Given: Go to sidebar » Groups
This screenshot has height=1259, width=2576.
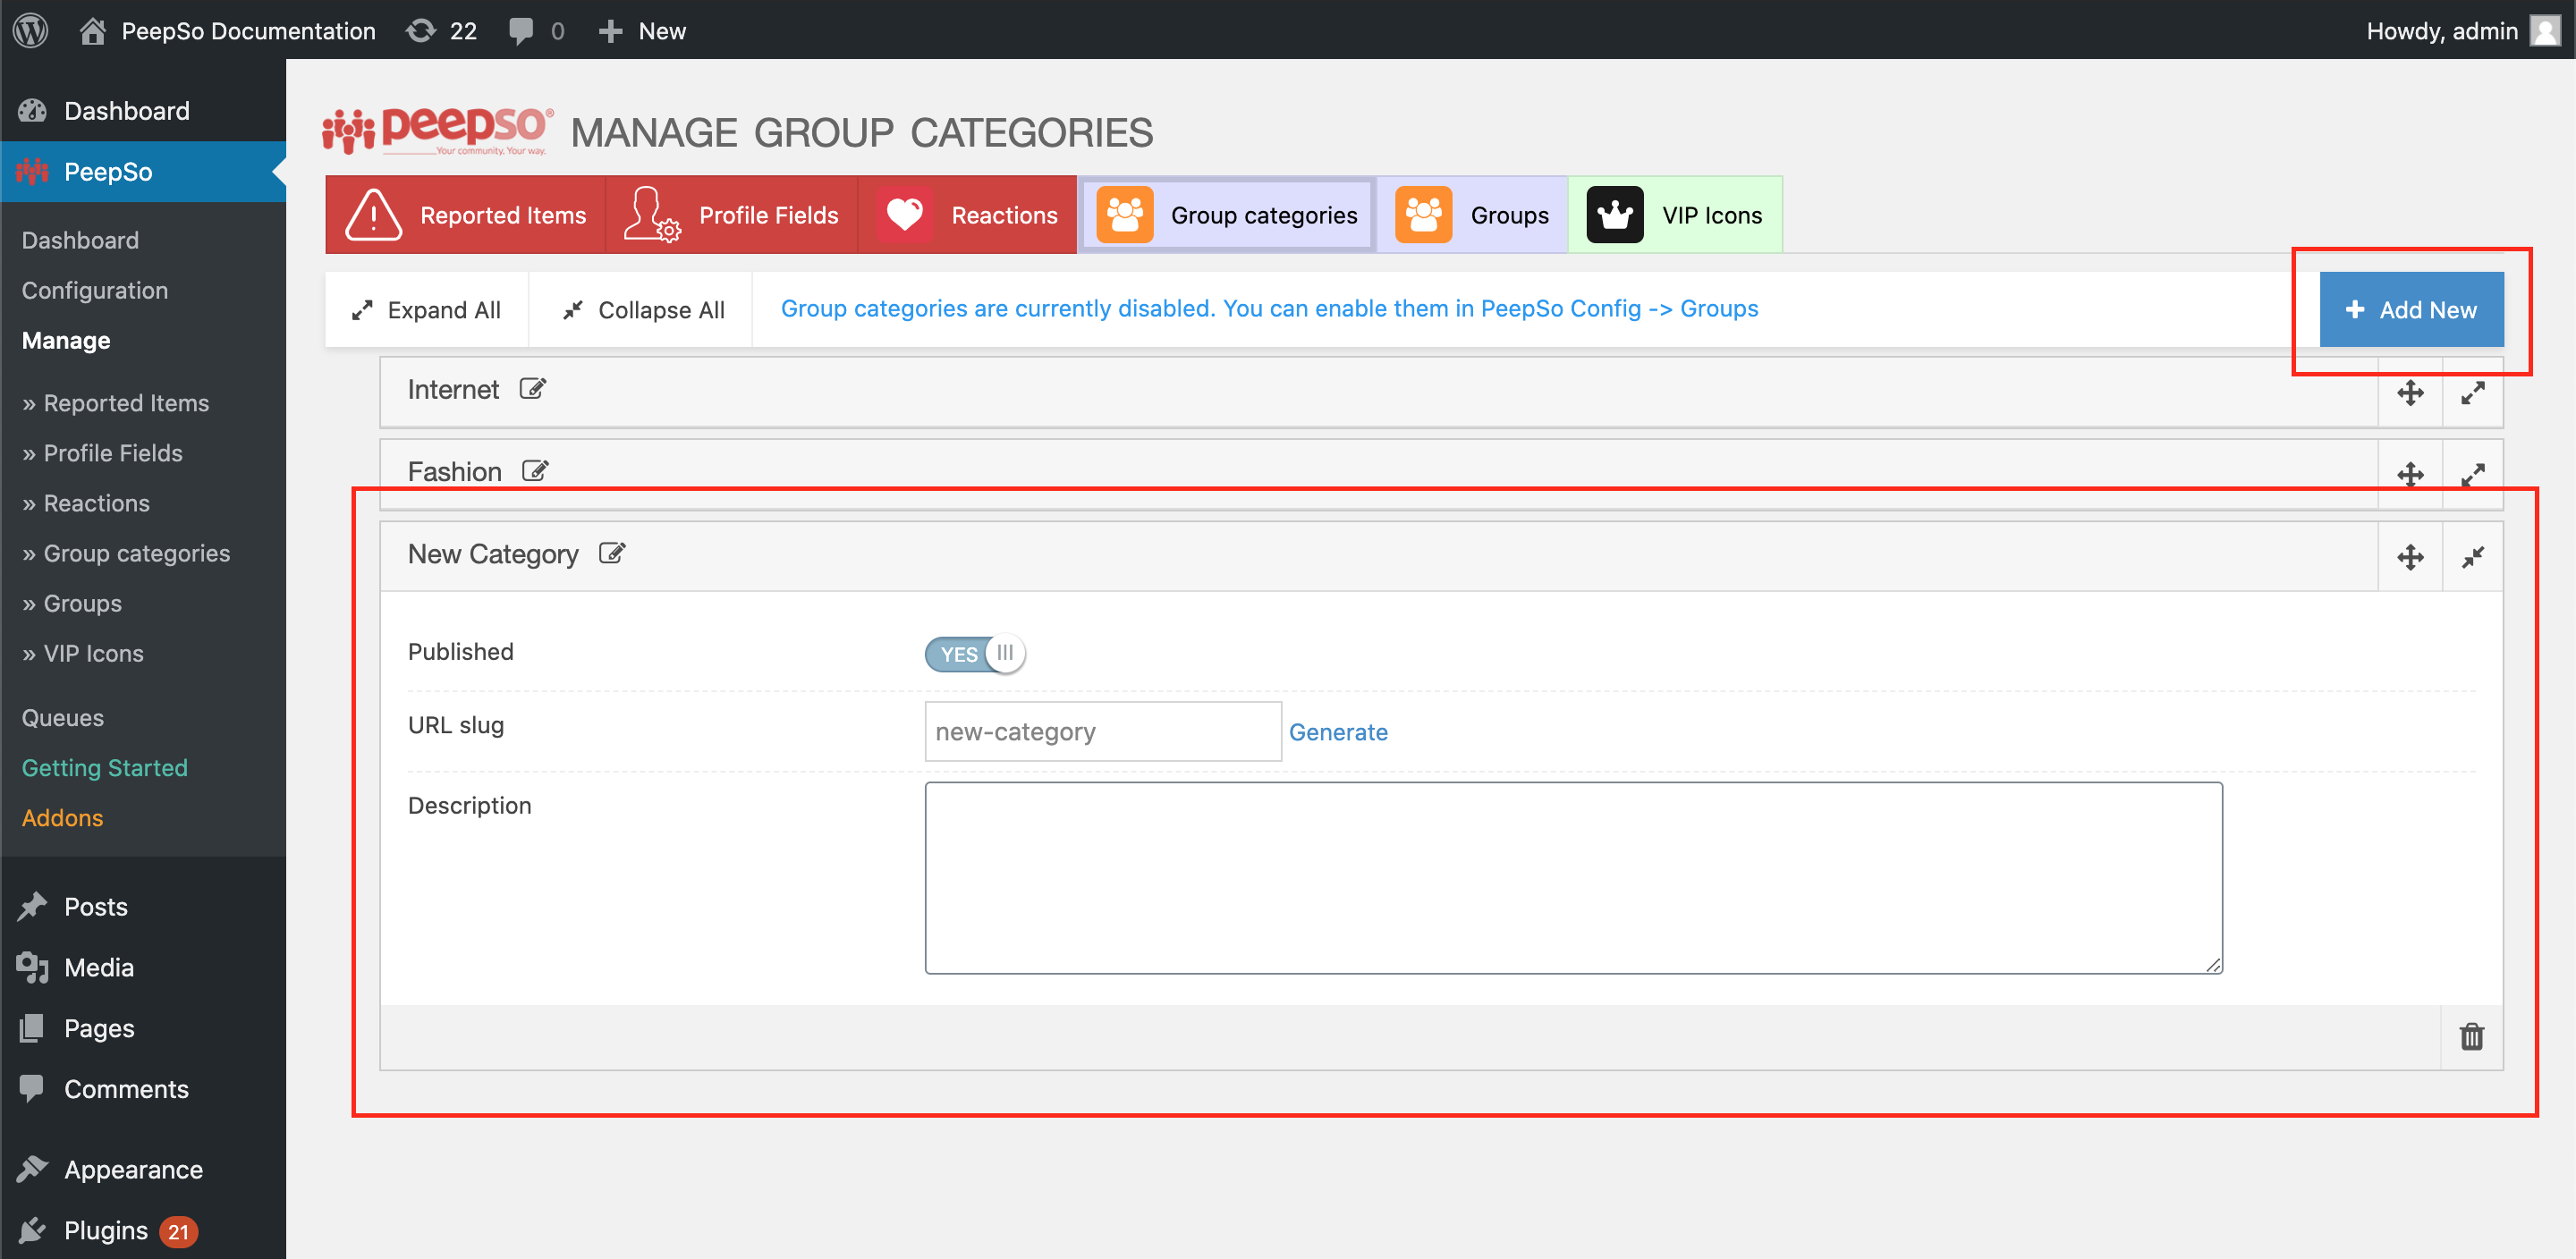Looking at the screenshot, I should point(72,602).
